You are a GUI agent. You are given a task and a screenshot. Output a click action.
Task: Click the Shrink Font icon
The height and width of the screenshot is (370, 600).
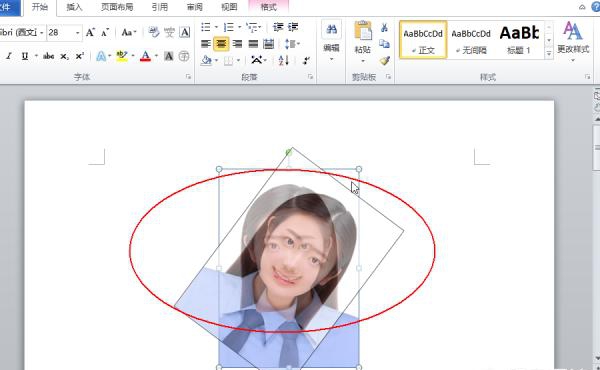coord(105,33)
